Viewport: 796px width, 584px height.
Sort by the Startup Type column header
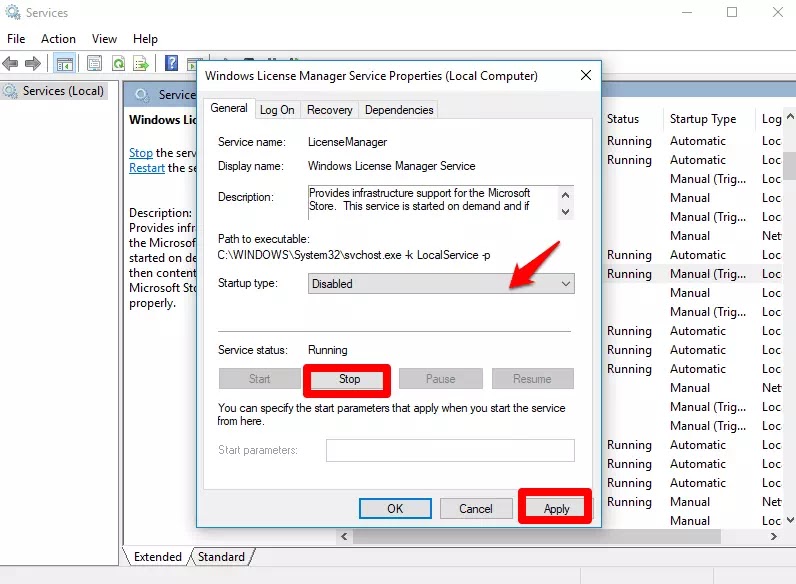(x=703, y=119)
